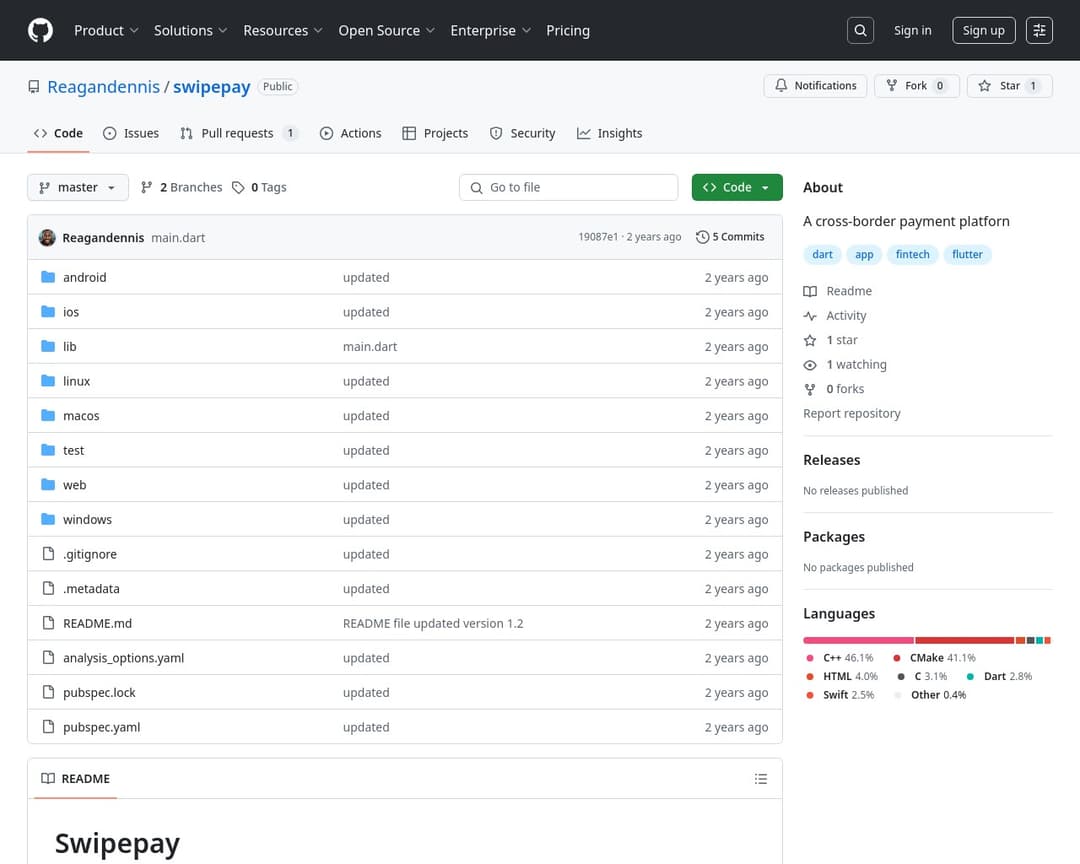This screenshot has width=1080, height=864.
Task: Click the Sign in link
Action: (x=912, y=30)
